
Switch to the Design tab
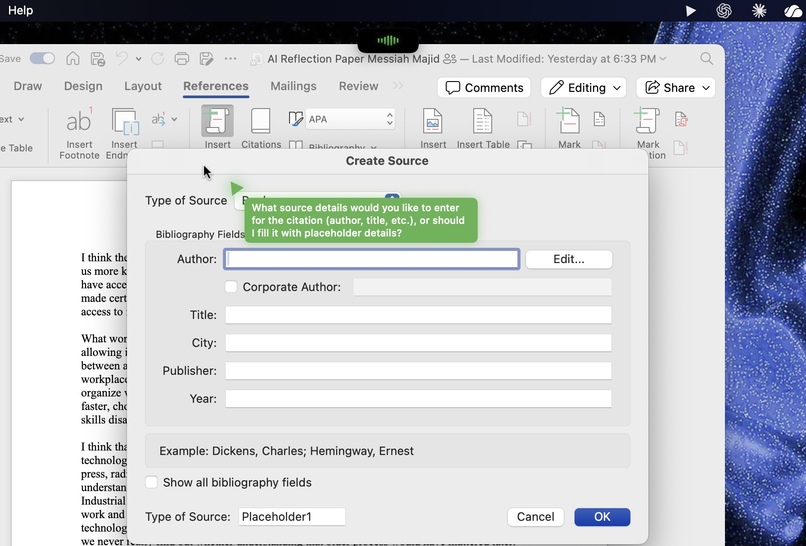pyautogui.click(x=83, y=86)
